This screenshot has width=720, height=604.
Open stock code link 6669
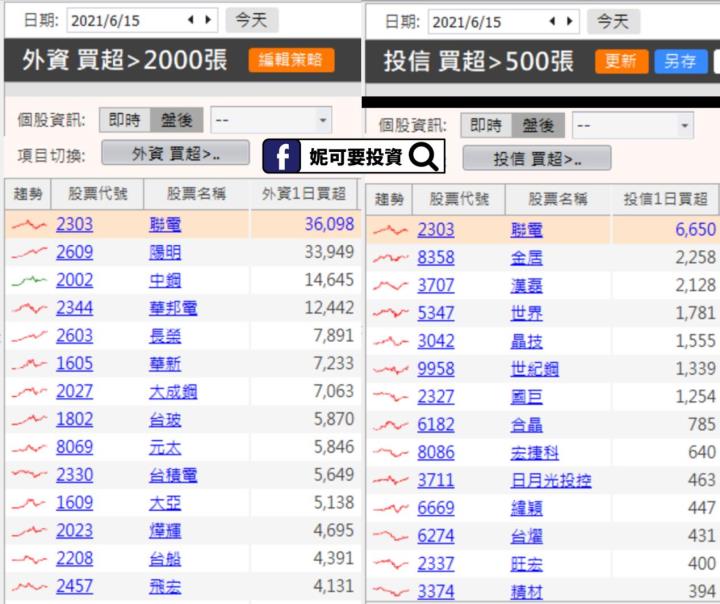(x=436, y=508)
